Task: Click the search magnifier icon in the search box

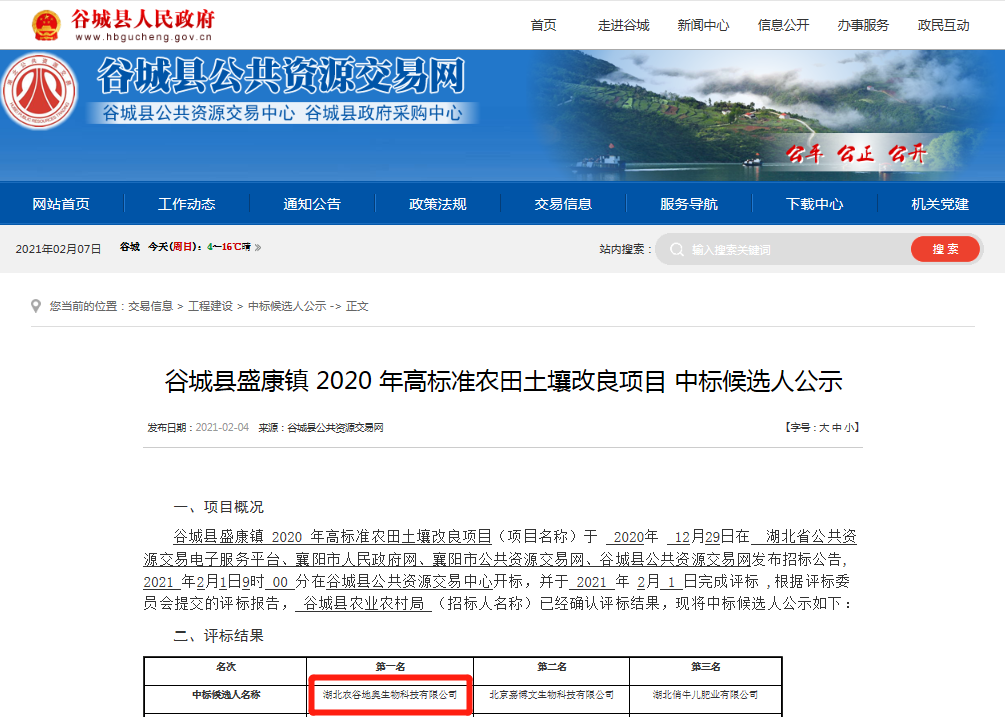Action: click(x=677, y=249)
